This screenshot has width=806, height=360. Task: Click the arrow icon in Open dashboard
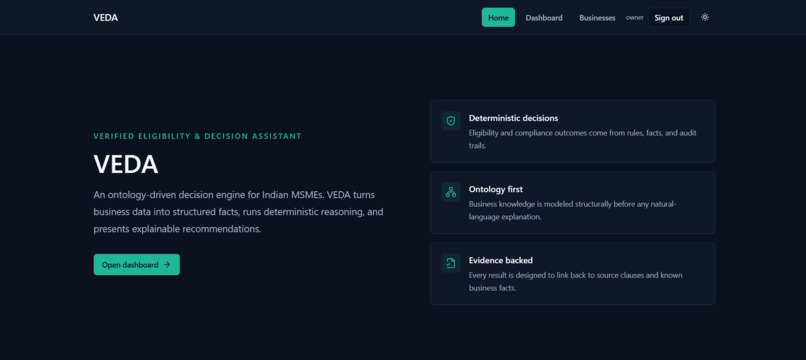pos(167,265)
